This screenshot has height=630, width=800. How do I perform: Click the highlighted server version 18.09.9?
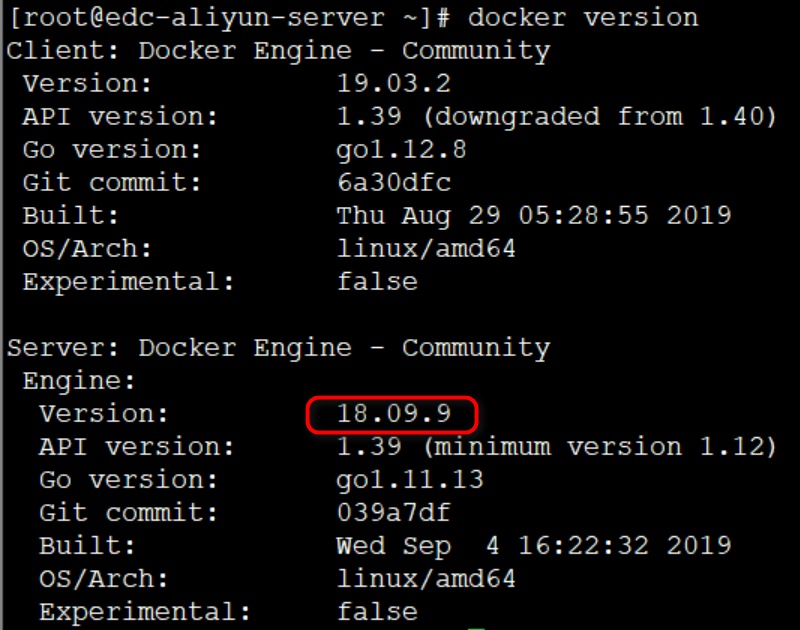coord(394,414)
